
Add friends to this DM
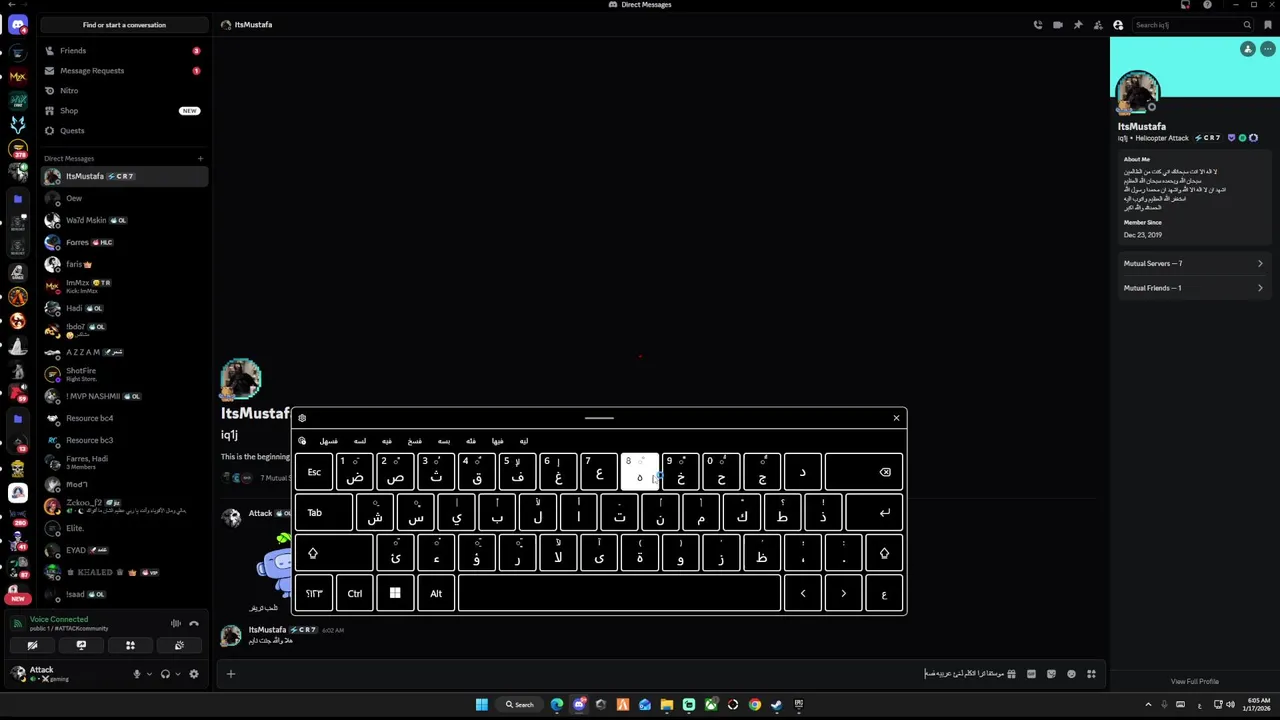1098,25
